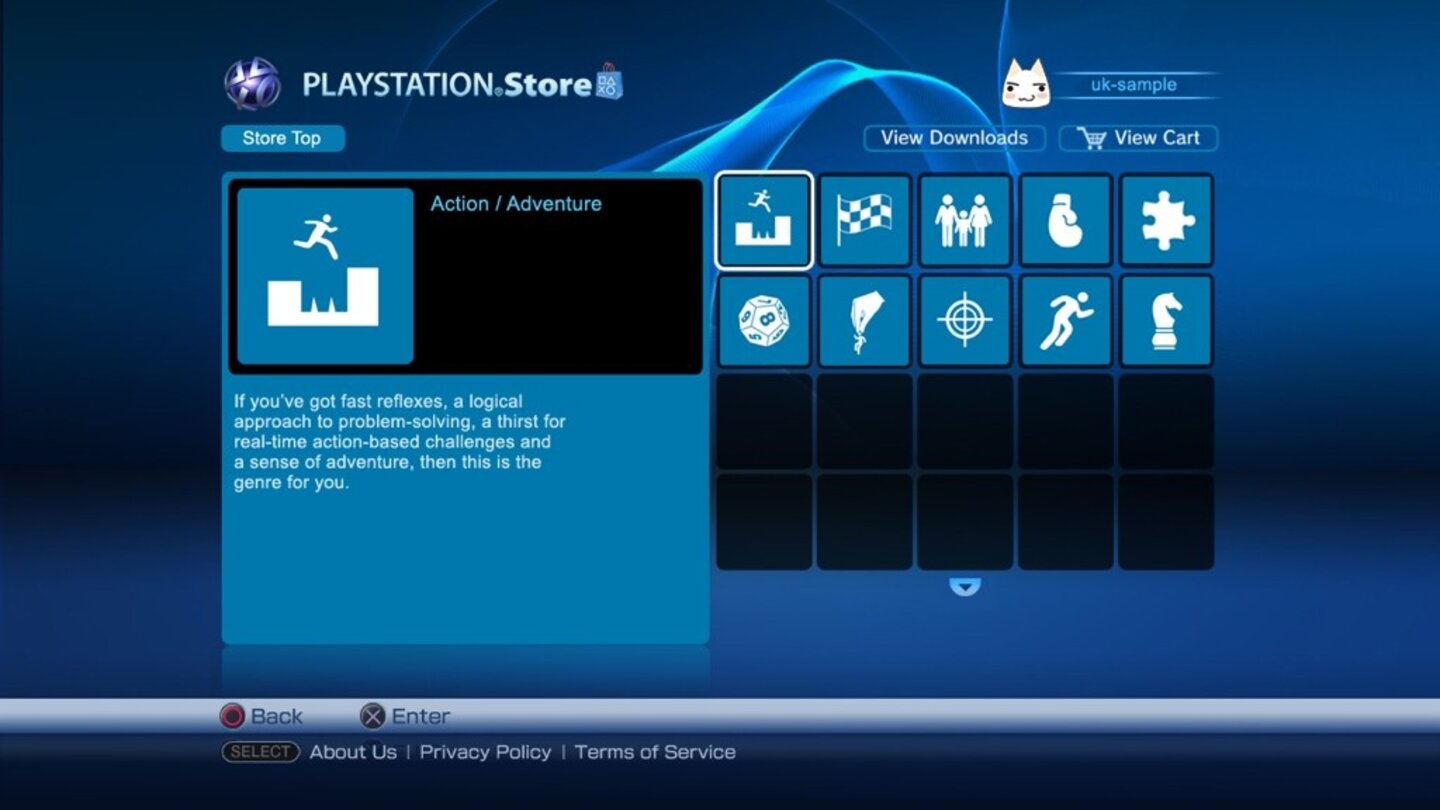This screenshot has height=810, width=1440.
Task: Select the Action / Adventure genre icon
Action: (763, 221)
